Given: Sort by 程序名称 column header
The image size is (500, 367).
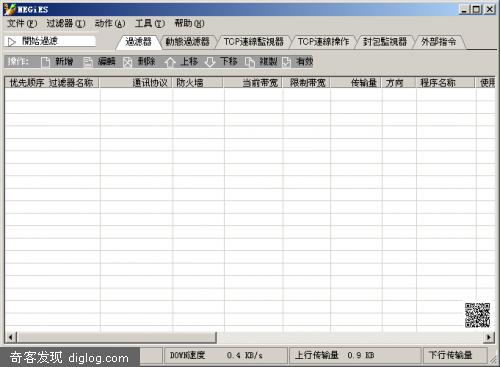Looking at the screenshot, I should pyautogui.click(x=445, y=82).
